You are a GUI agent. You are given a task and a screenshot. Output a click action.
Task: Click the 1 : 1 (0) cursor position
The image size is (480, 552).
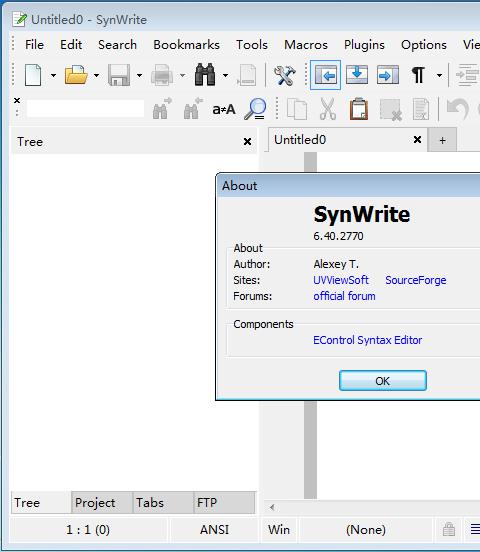coord(88,530)
